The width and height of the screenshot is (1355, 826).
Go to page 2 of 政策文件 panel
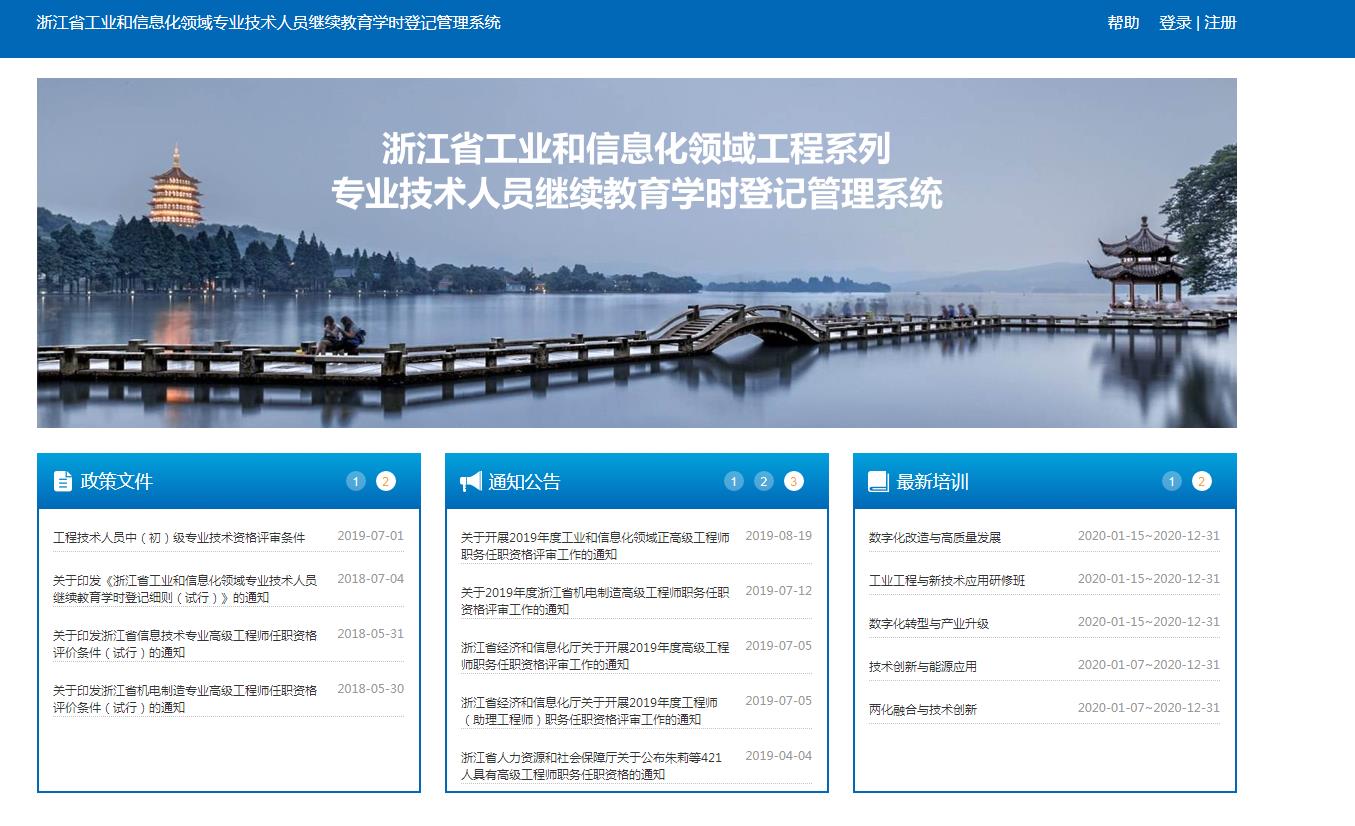pos(386,481)
